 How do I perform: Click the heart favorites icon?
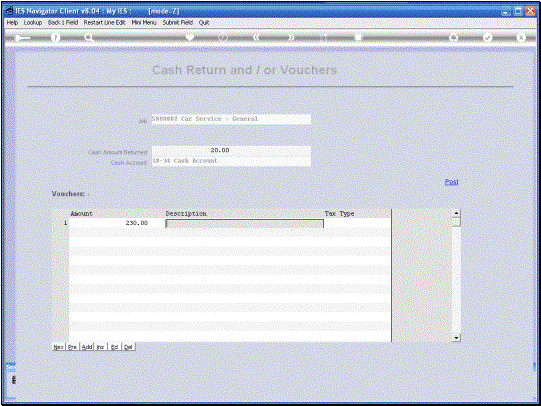click(x=190, y=37)
